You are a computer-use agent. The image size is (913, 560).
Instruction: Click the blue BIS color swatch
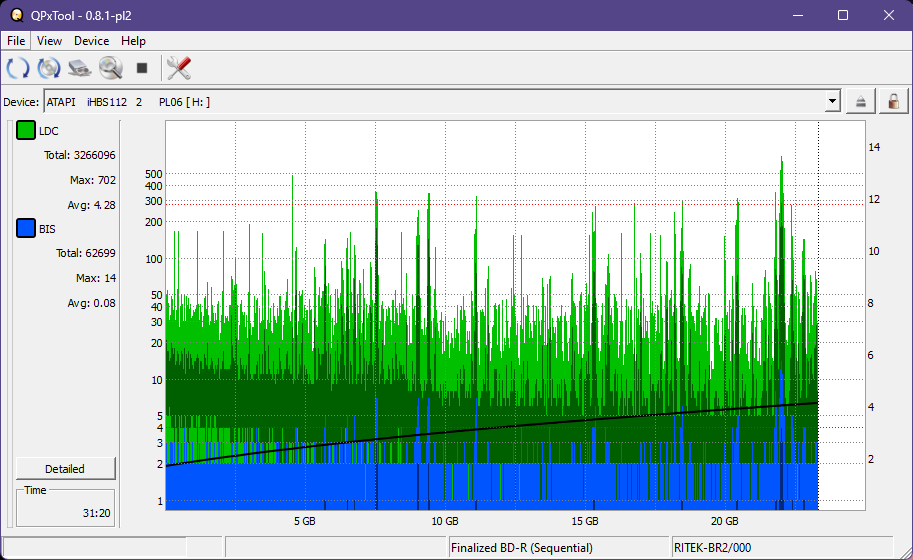(26, 228)
